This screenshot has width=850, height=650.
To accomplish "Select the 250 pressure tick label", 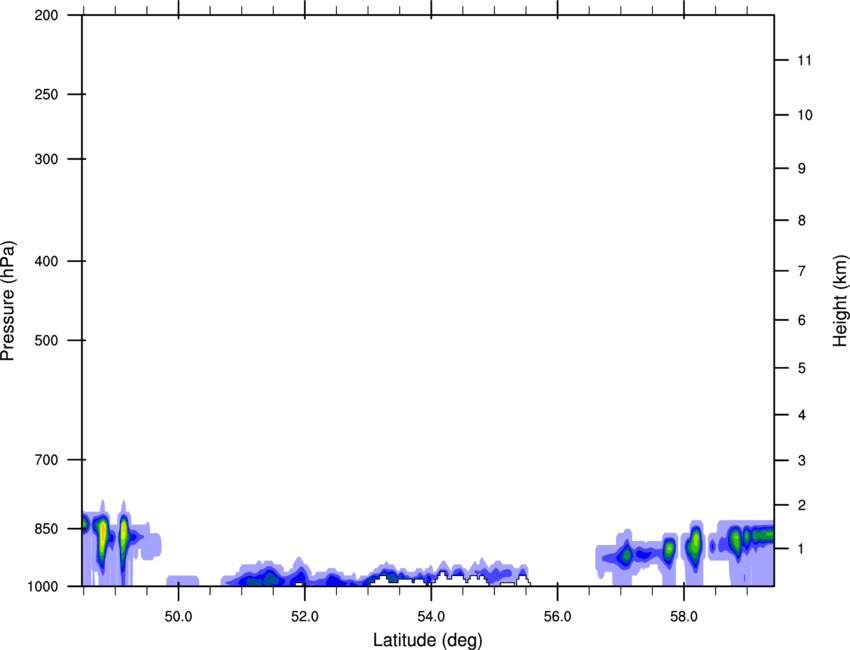I will 46,95.
